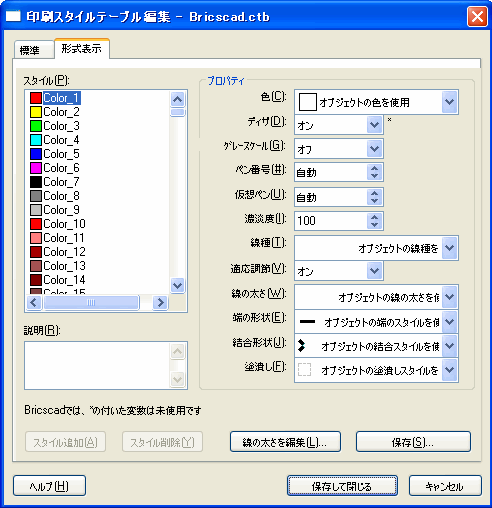The image size is (492, 508).
Task: Open the グレースケール(G) grayscale dropdown
Action: [375, 149]
